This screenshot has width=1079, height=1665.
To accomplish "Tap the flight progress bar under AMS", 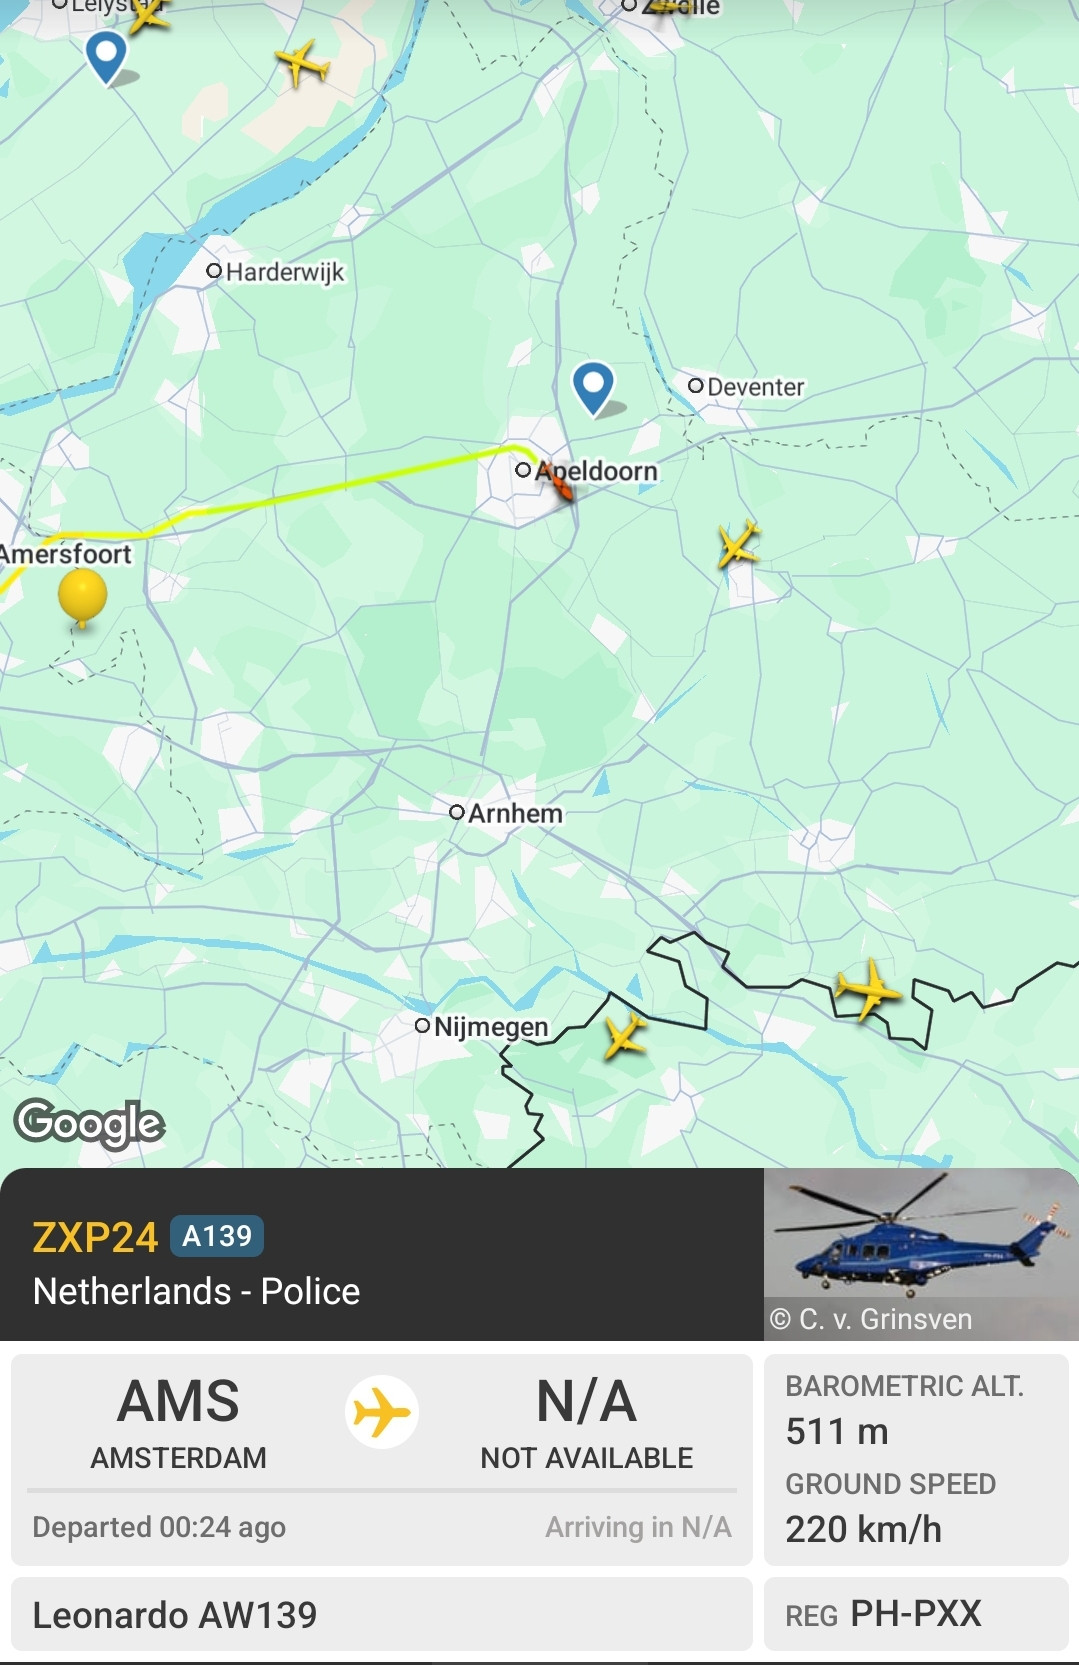I will tap(382, 1490).
